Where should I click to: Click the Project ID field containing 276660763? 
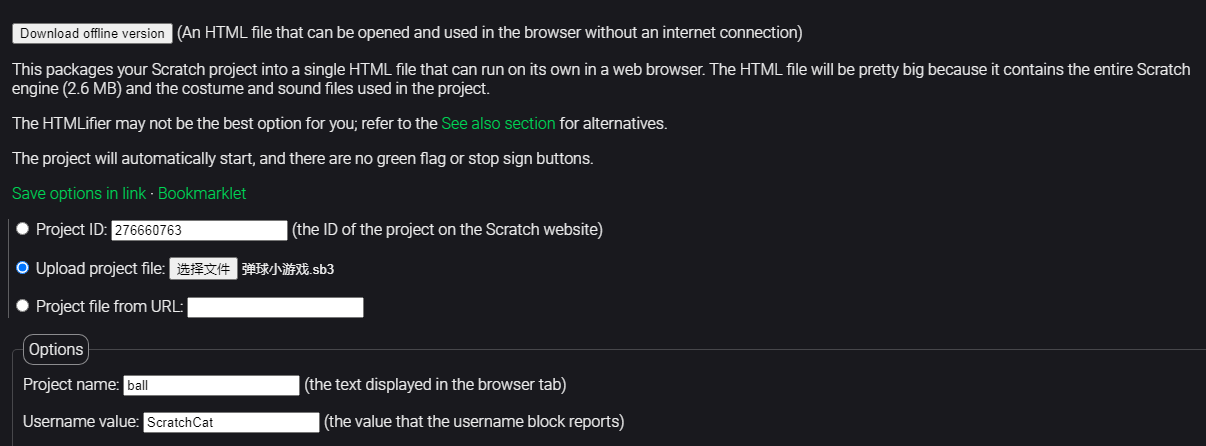click(x=199, y=230)
